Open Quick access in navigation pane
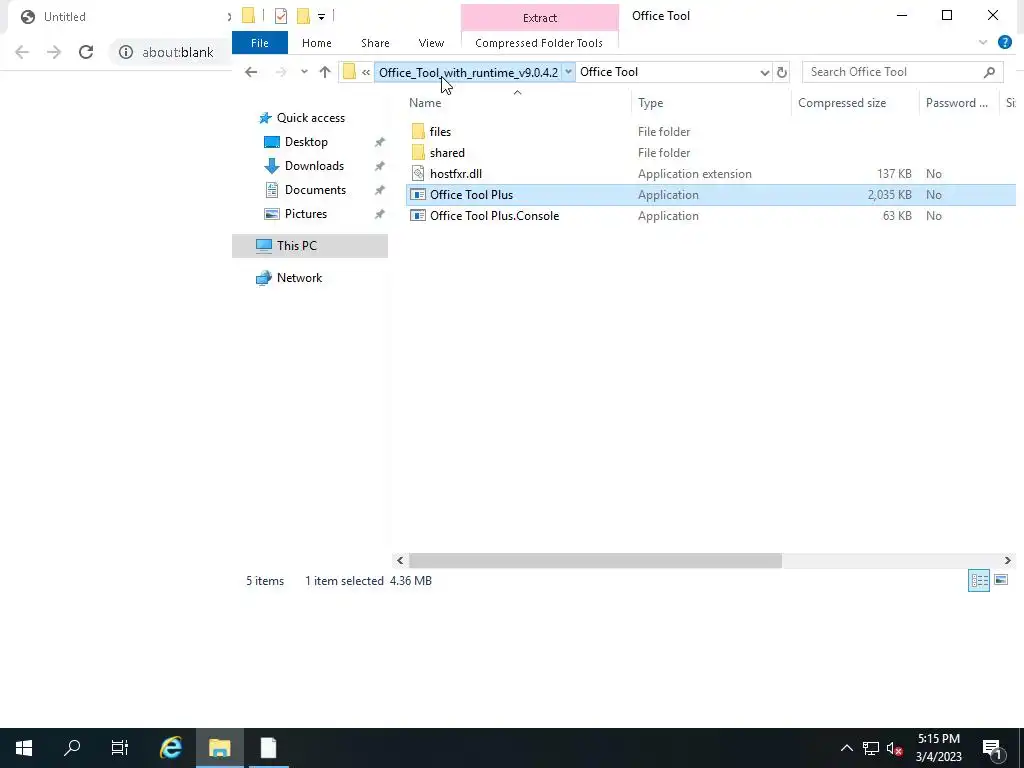 pos(311,118)
